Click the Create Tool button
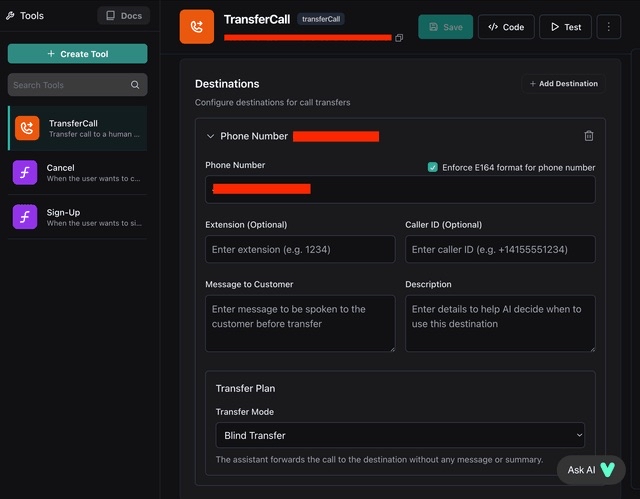The image size is (640, 499). click(x=78, y=54)
